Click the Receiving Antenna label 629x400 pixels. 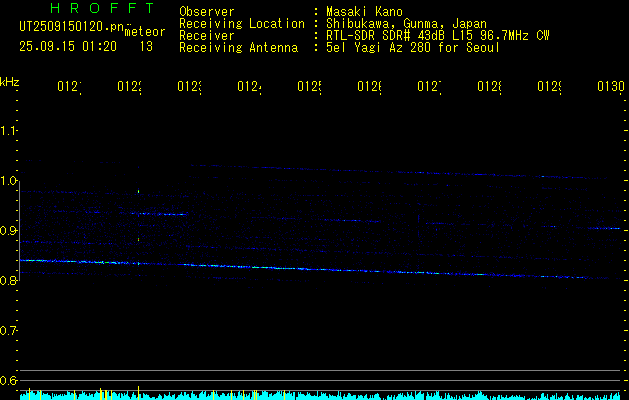239,48
